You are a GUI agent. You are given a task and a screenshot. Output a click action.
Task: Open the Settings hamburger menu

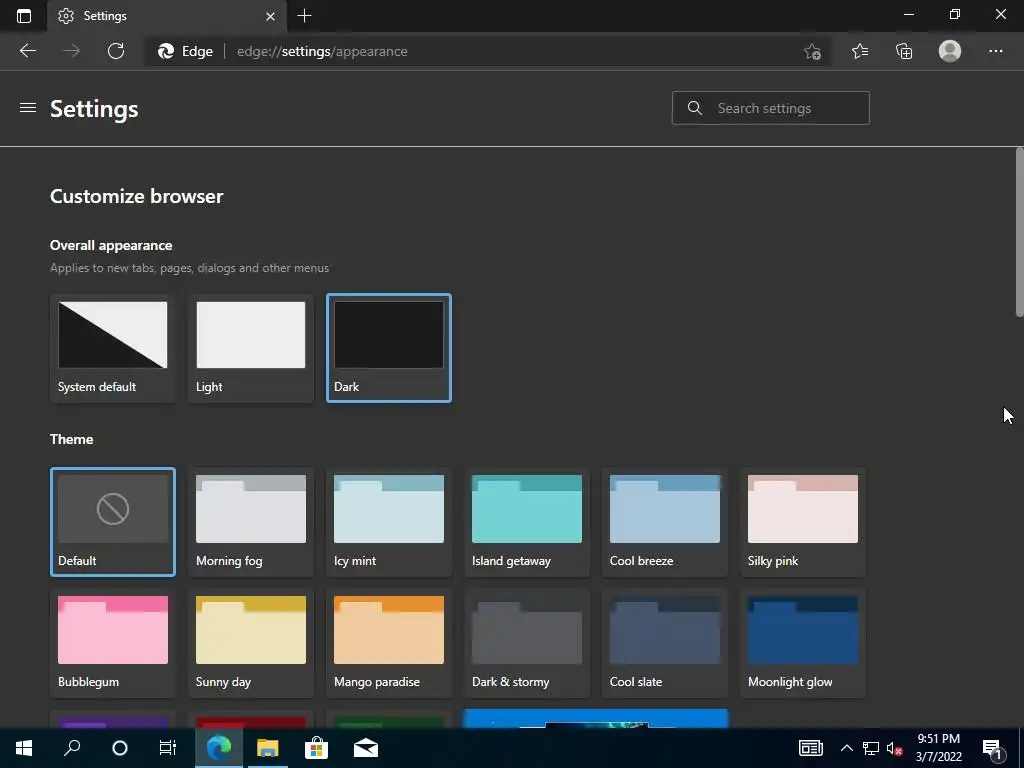27,108
